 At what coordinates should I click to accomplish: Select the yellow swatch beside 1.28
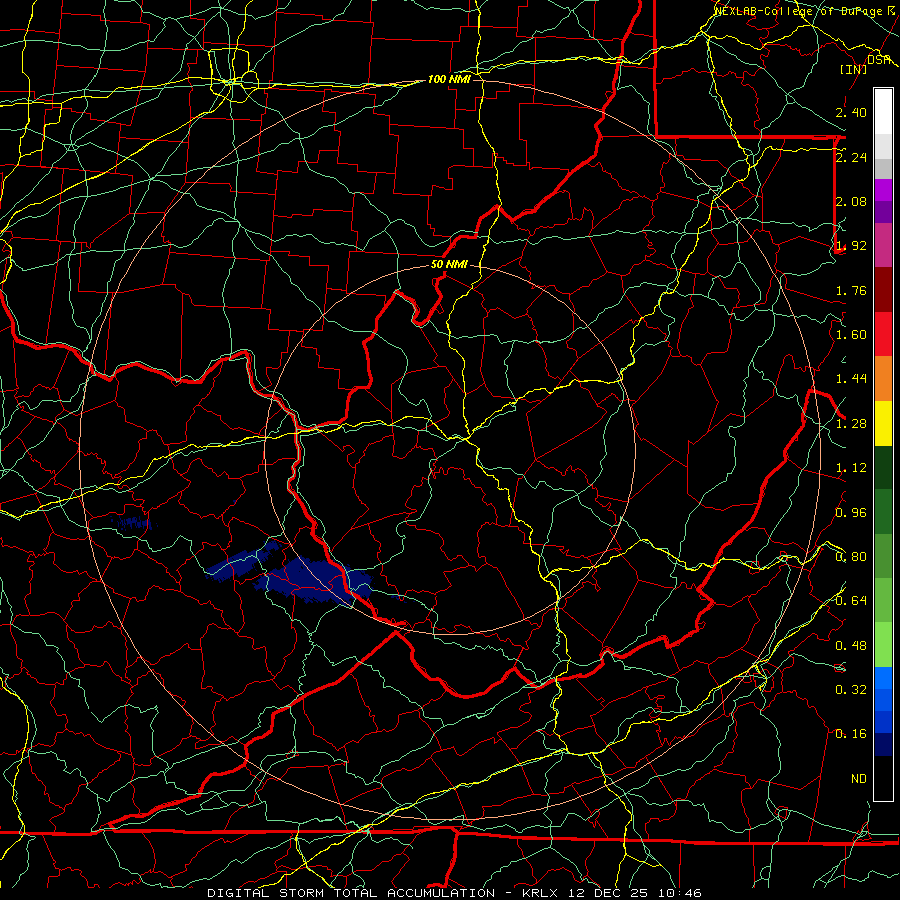(x=883, y=423)
